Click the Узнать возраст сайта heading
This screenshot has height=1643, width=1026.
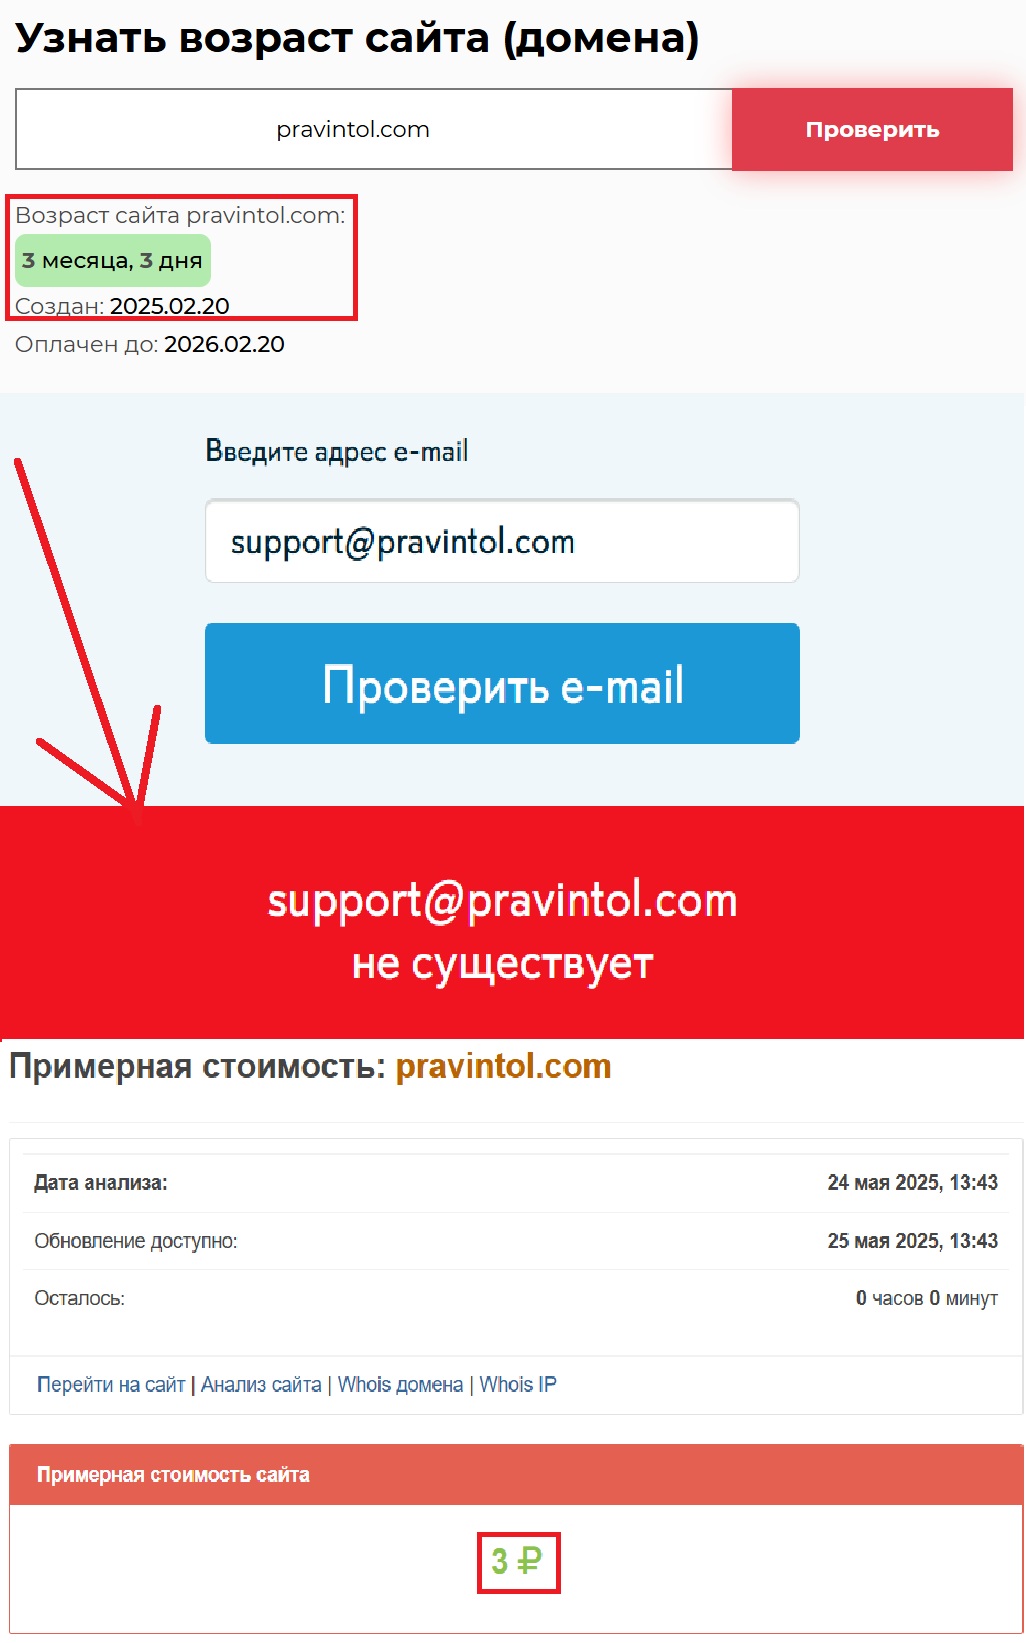(357, 38)
